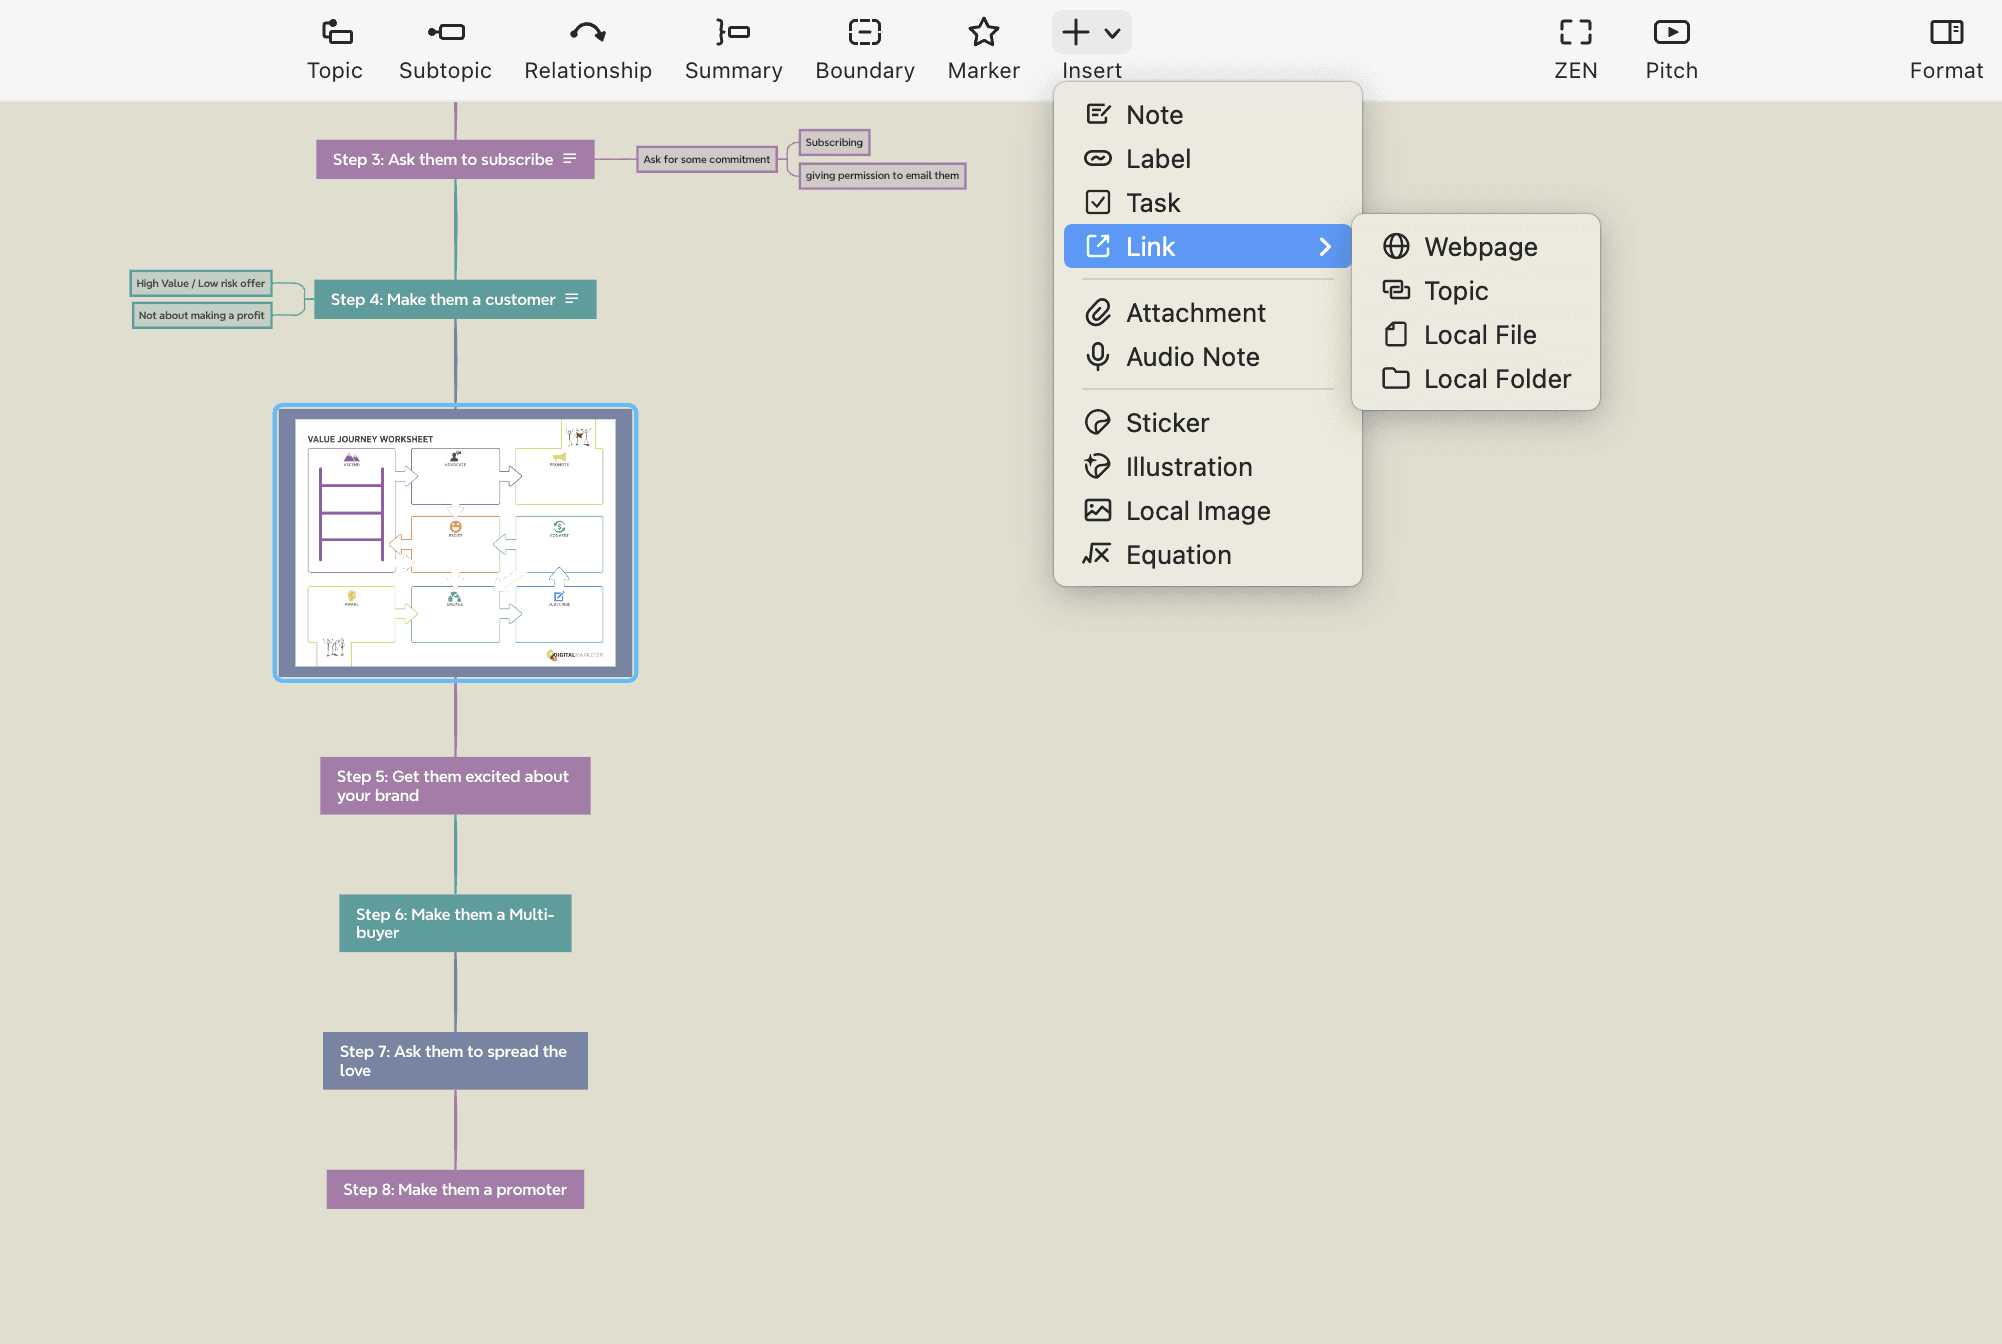
Task: Insert an Equation
Action: click(x=1208, y=555)
